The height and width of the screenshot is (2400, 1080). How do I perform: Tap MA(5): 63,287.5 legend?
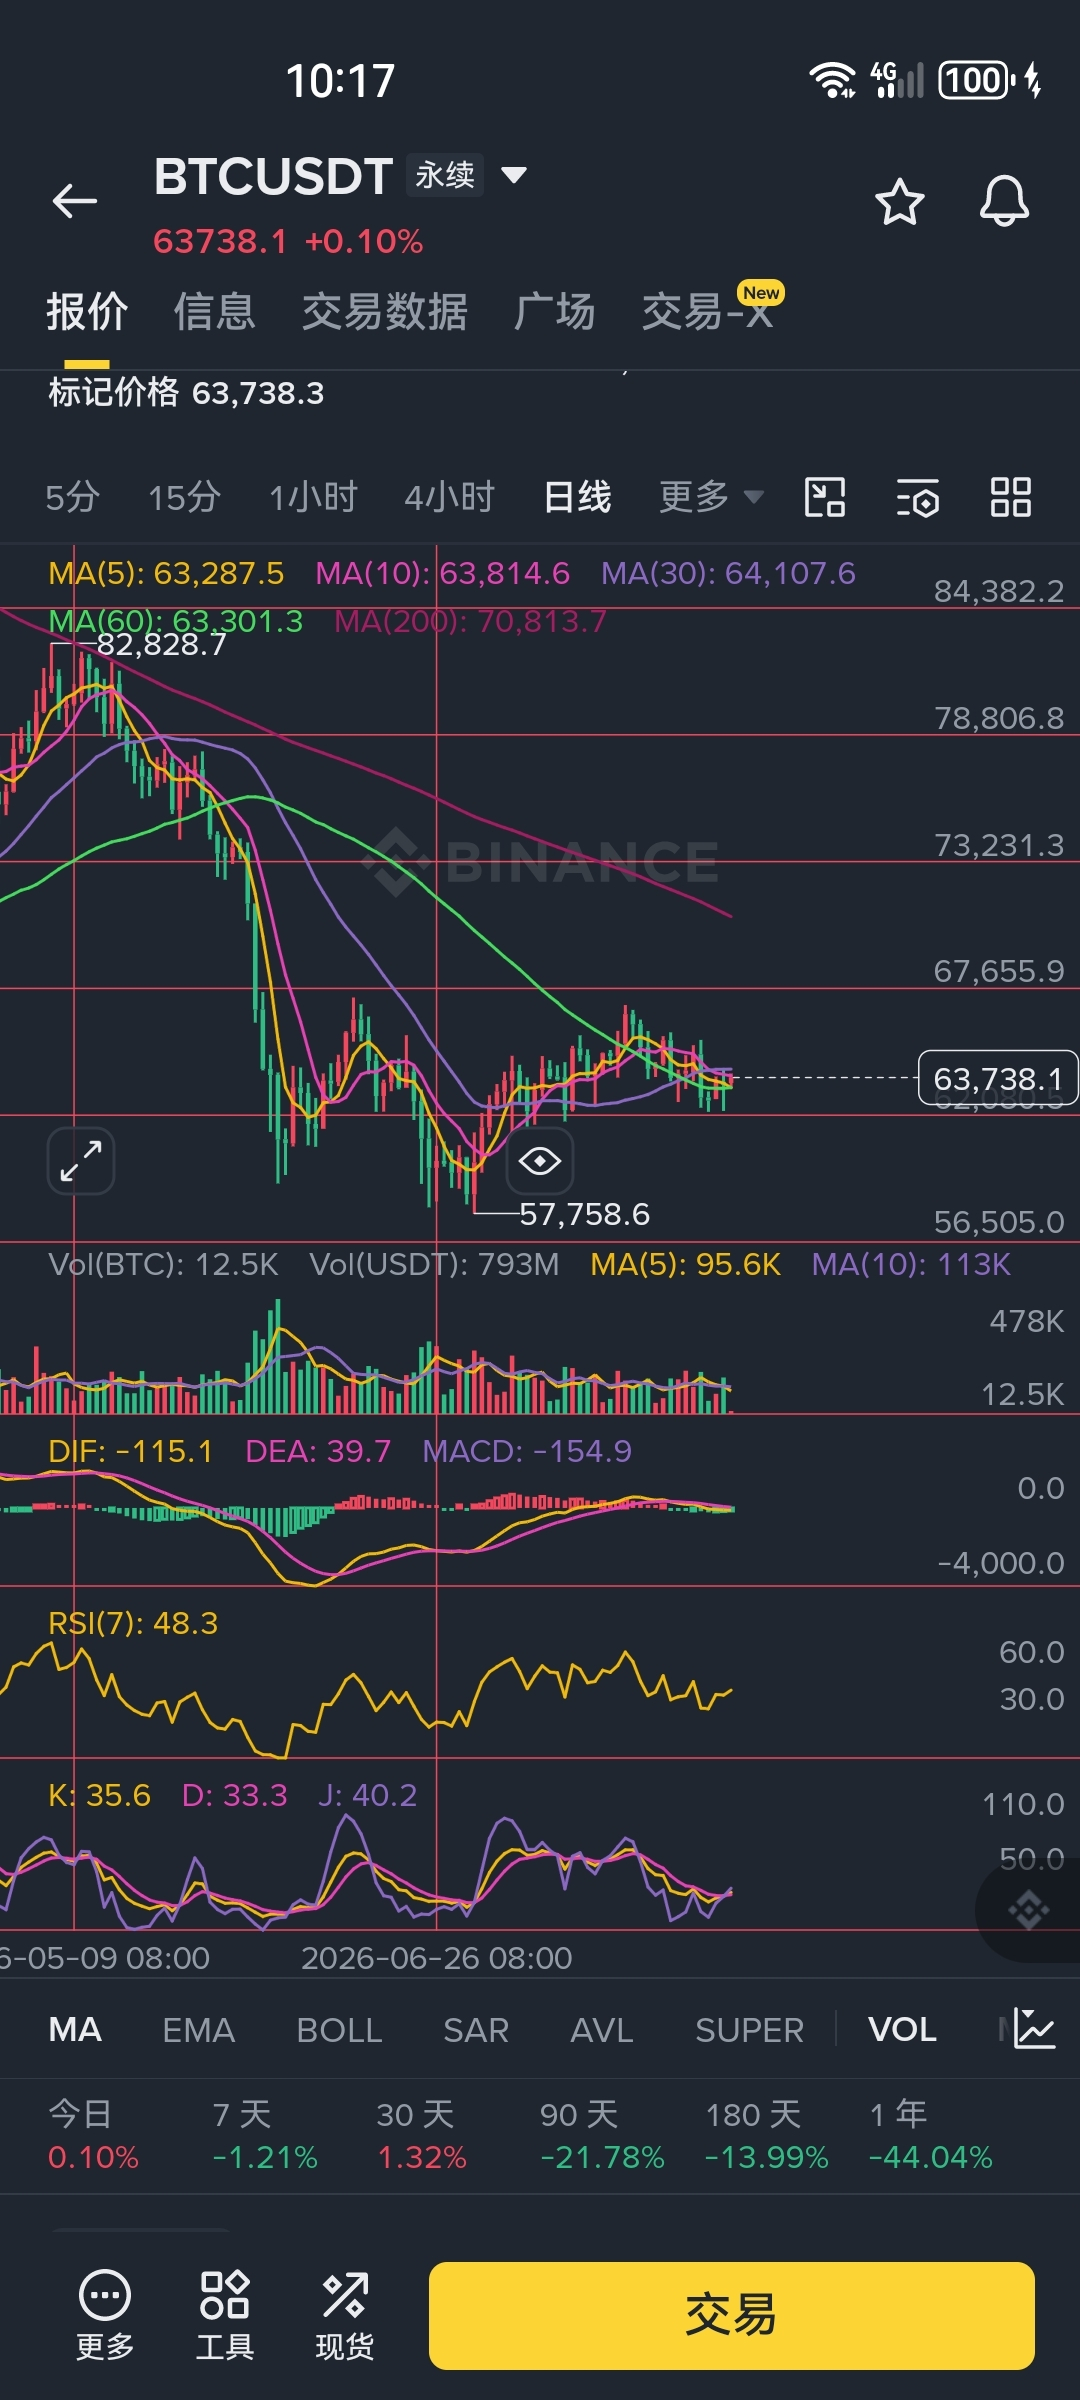click(166, 573)
